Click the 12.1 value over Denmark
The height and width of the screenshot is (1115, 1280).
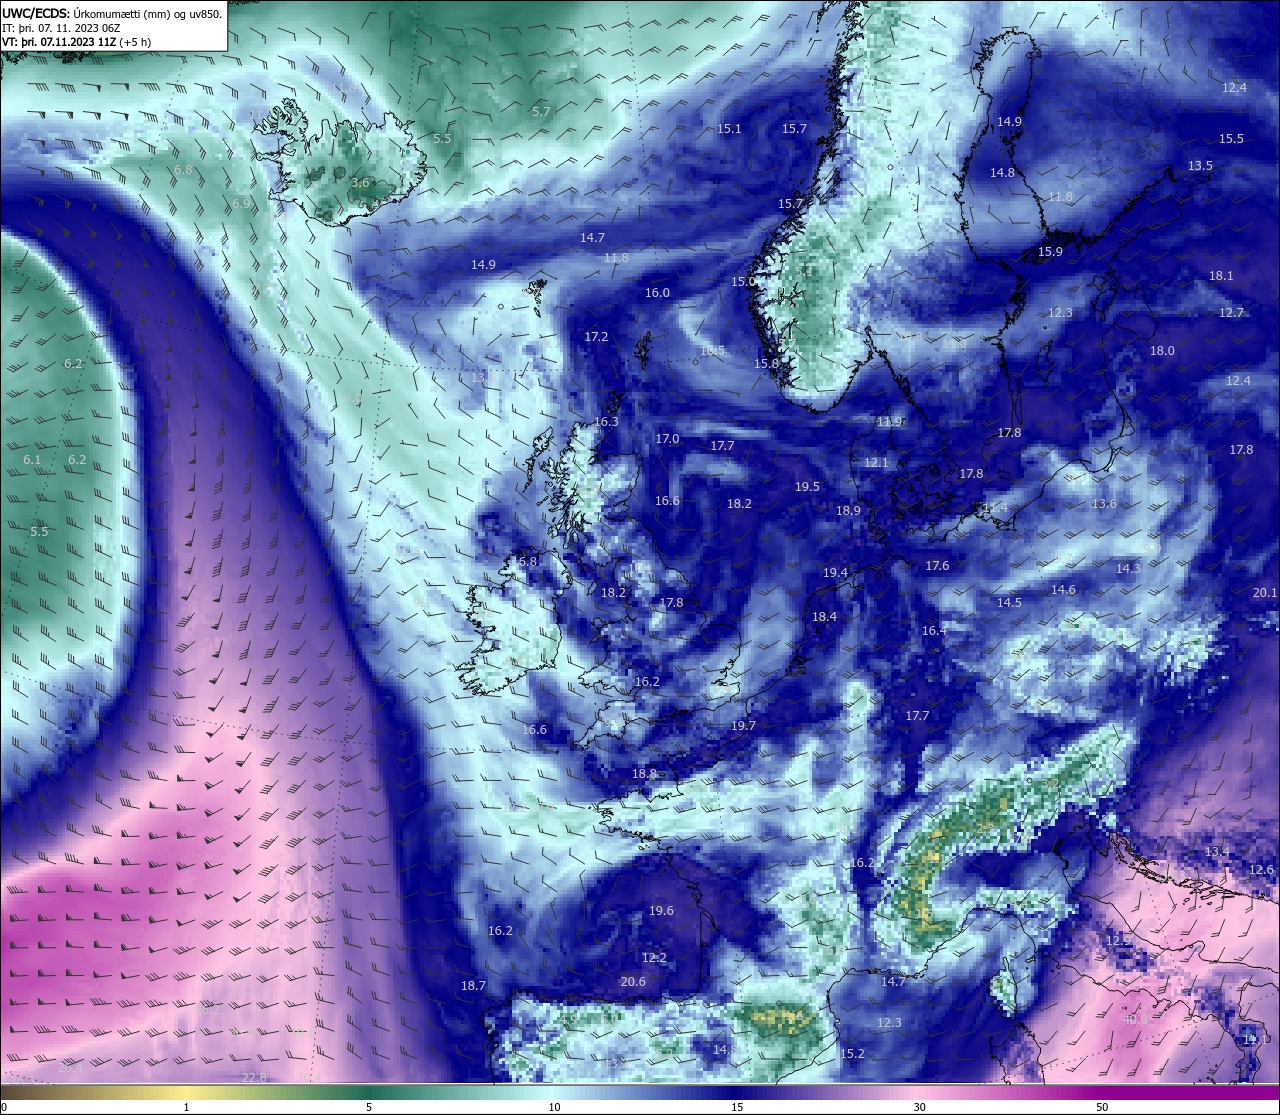876,463
